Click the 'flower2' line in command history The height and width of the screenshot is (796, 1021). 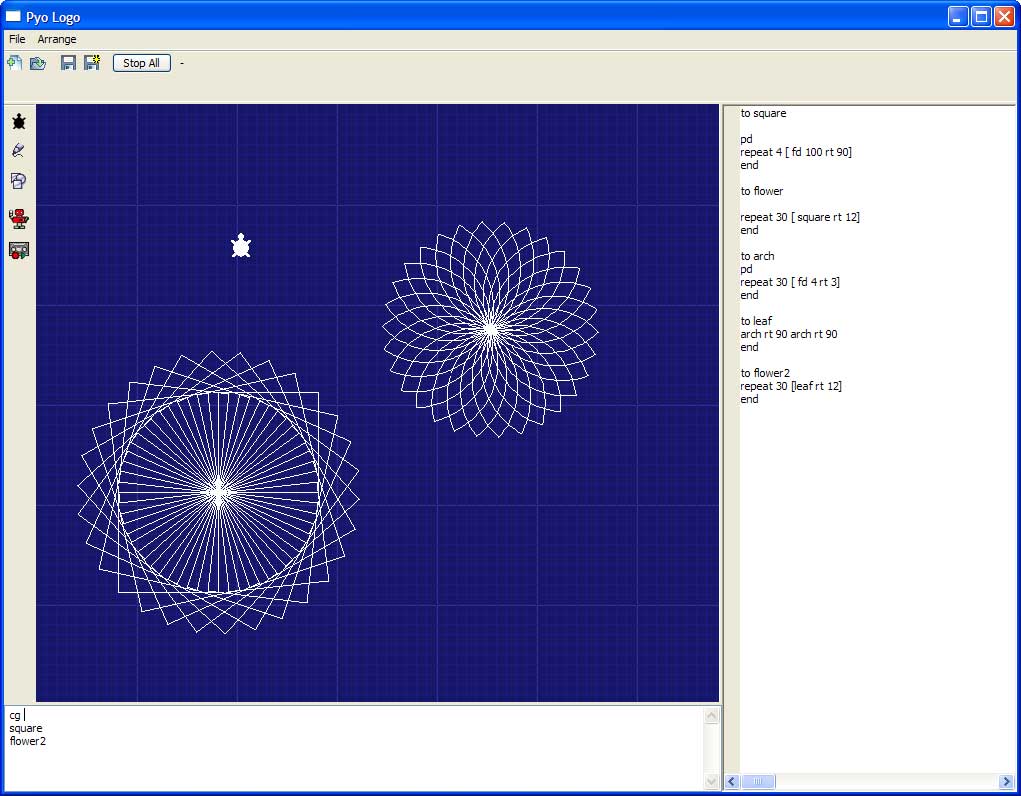28,741
